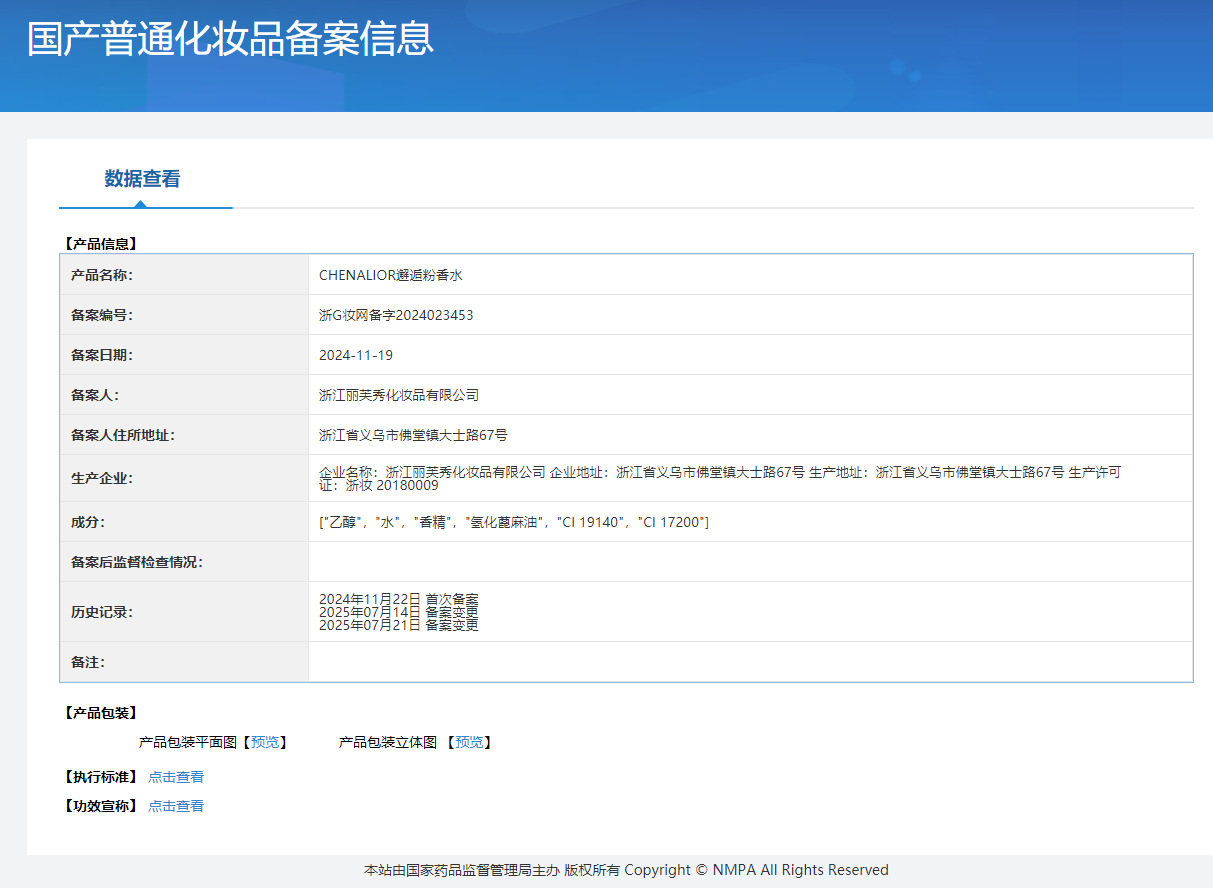
Task: Click the 产品名称 row label
Action: pos(101,275)
